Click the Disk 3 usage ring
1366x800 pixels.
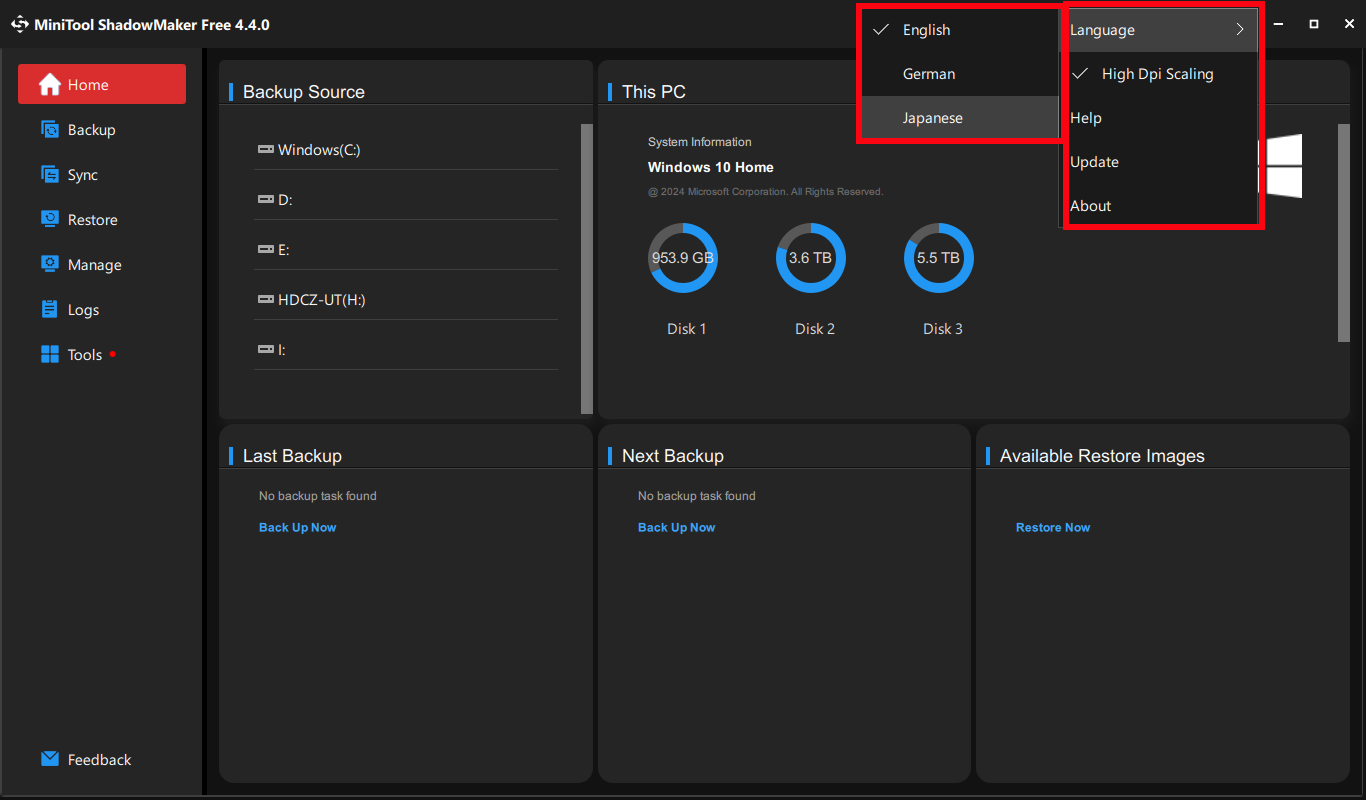(x=939, y=258)
